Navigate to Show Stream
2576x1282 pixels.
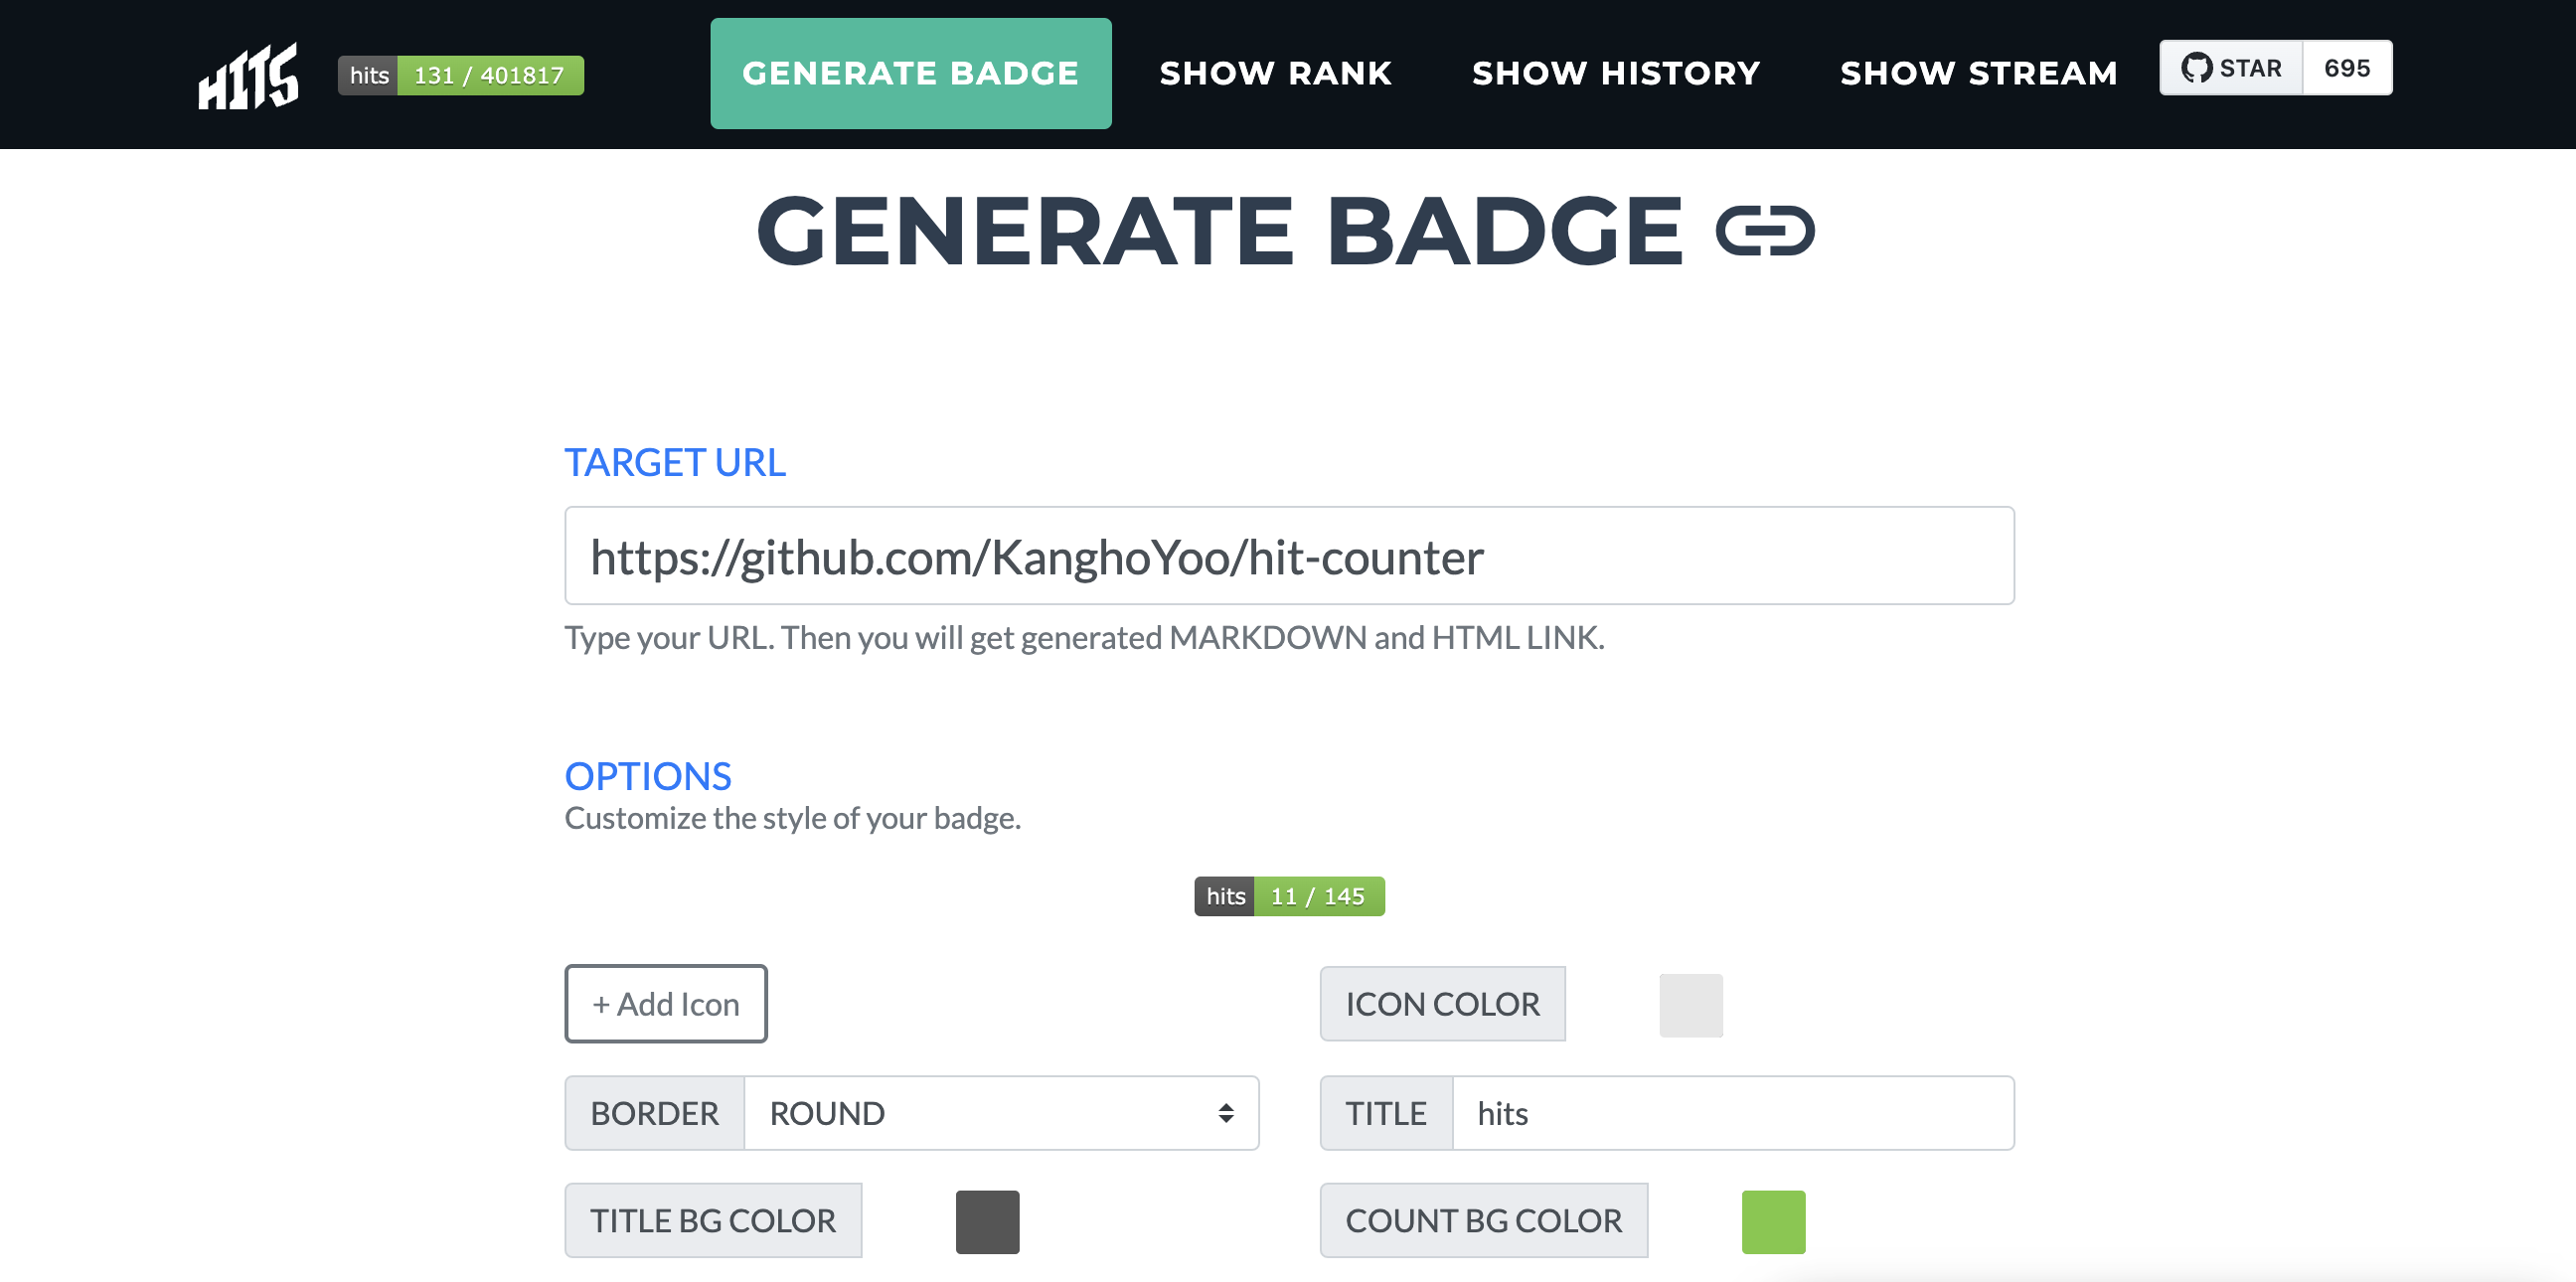(1978, 73)
